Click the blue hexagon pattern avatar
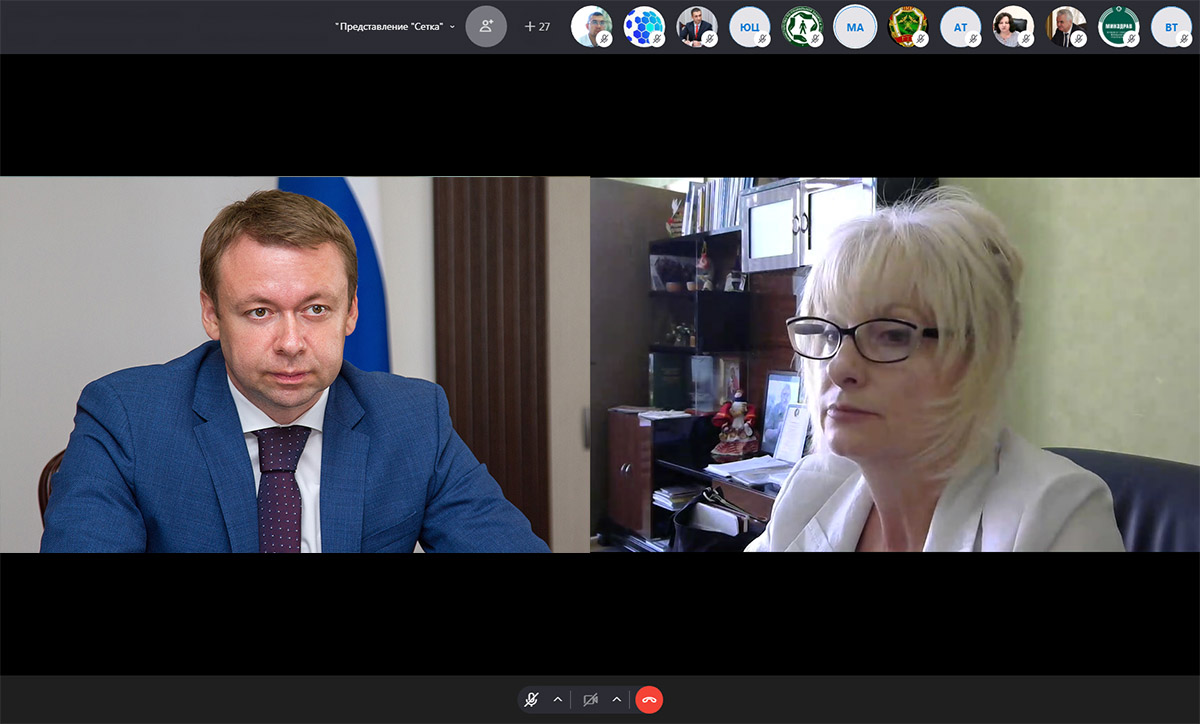The image size is (1200, 724). coord(643,27)
